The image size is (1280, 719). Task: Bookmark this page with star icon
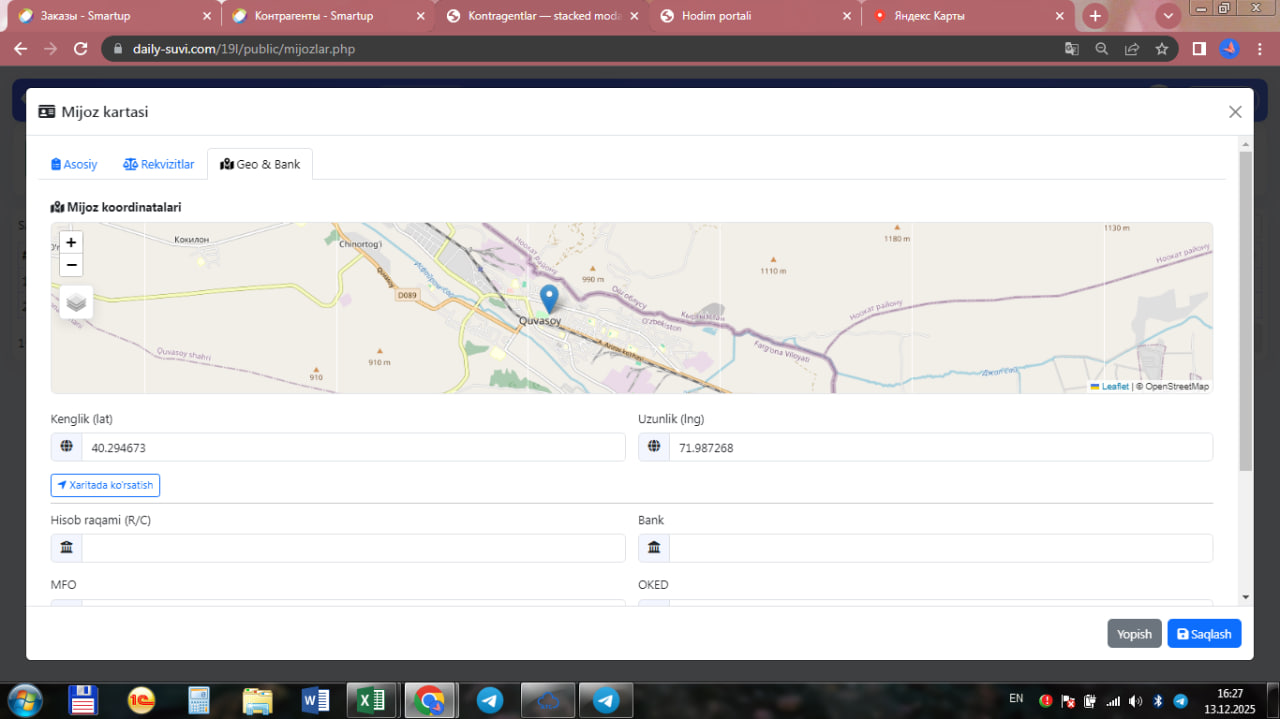1161,49
